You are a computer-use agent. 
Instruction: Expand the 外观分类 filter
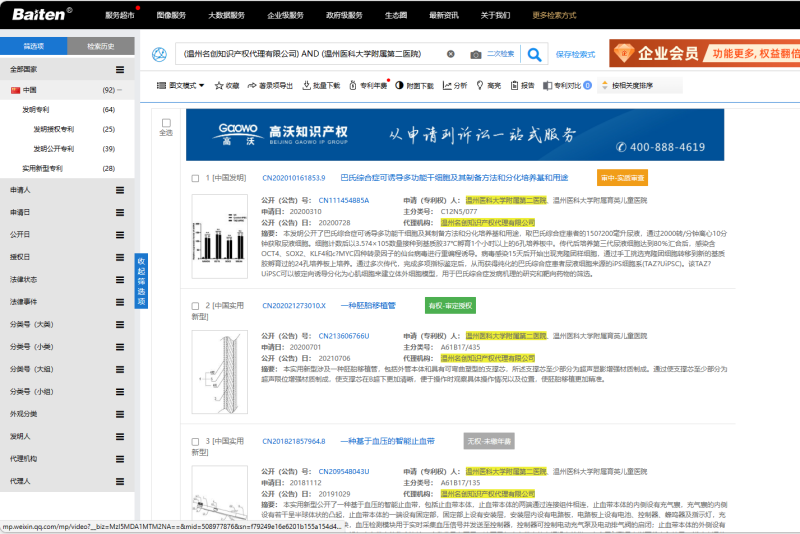[x=120, y=415]
